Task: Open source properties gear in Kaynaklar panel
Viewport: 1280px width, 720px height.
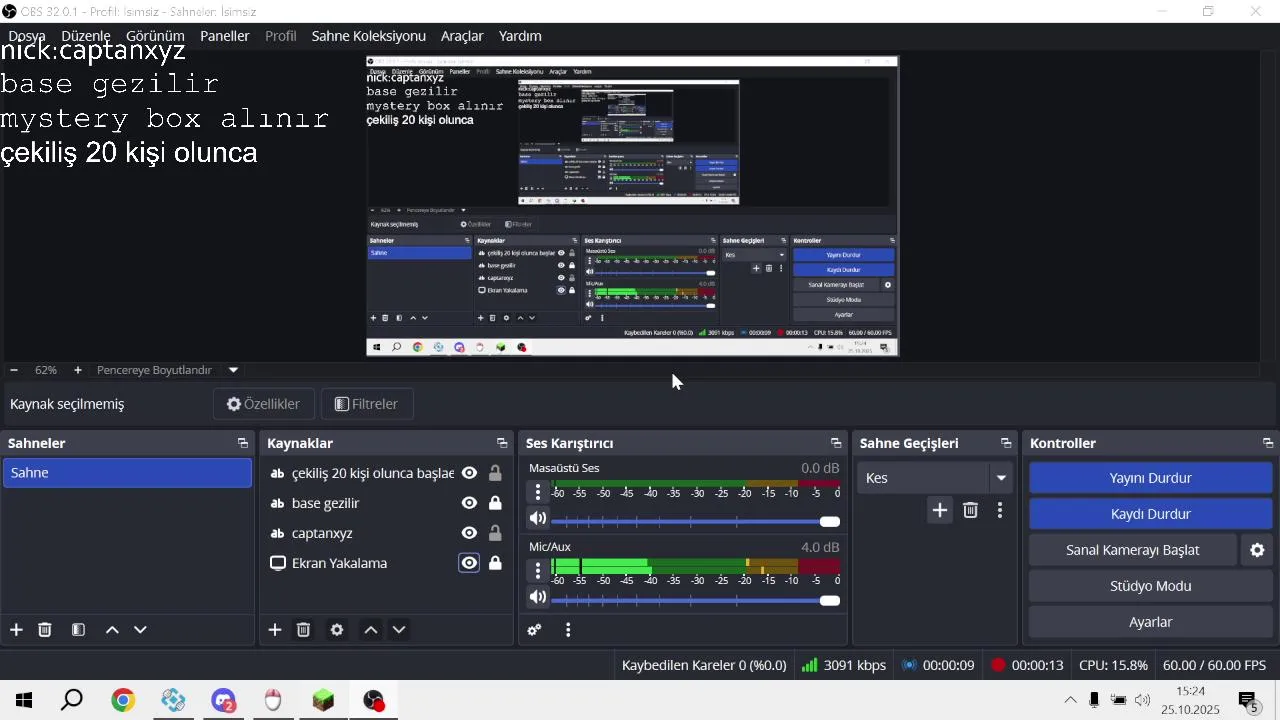Action: click(337, 630)
